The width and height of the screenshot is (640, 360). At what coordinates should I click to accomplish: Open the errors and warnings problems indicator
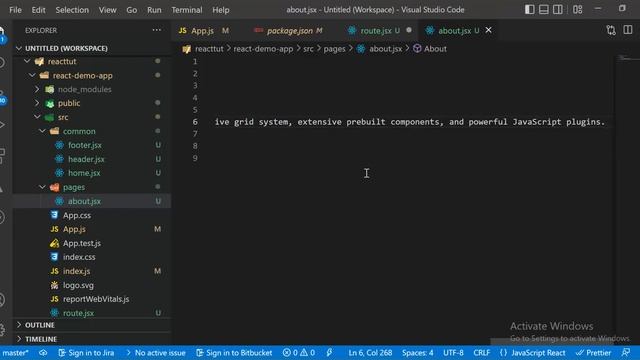coord(299,353)
